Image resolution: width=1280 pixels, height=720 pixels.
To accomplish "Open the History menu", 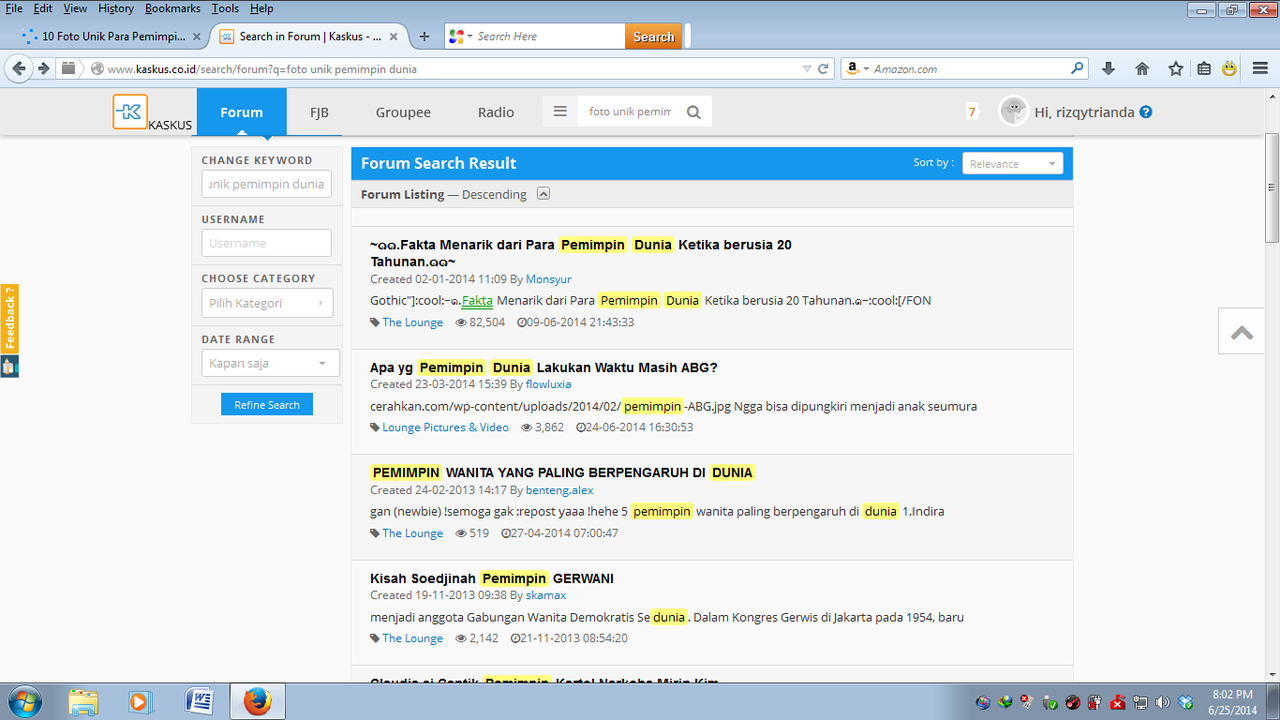I will click(x=115, y=8).
